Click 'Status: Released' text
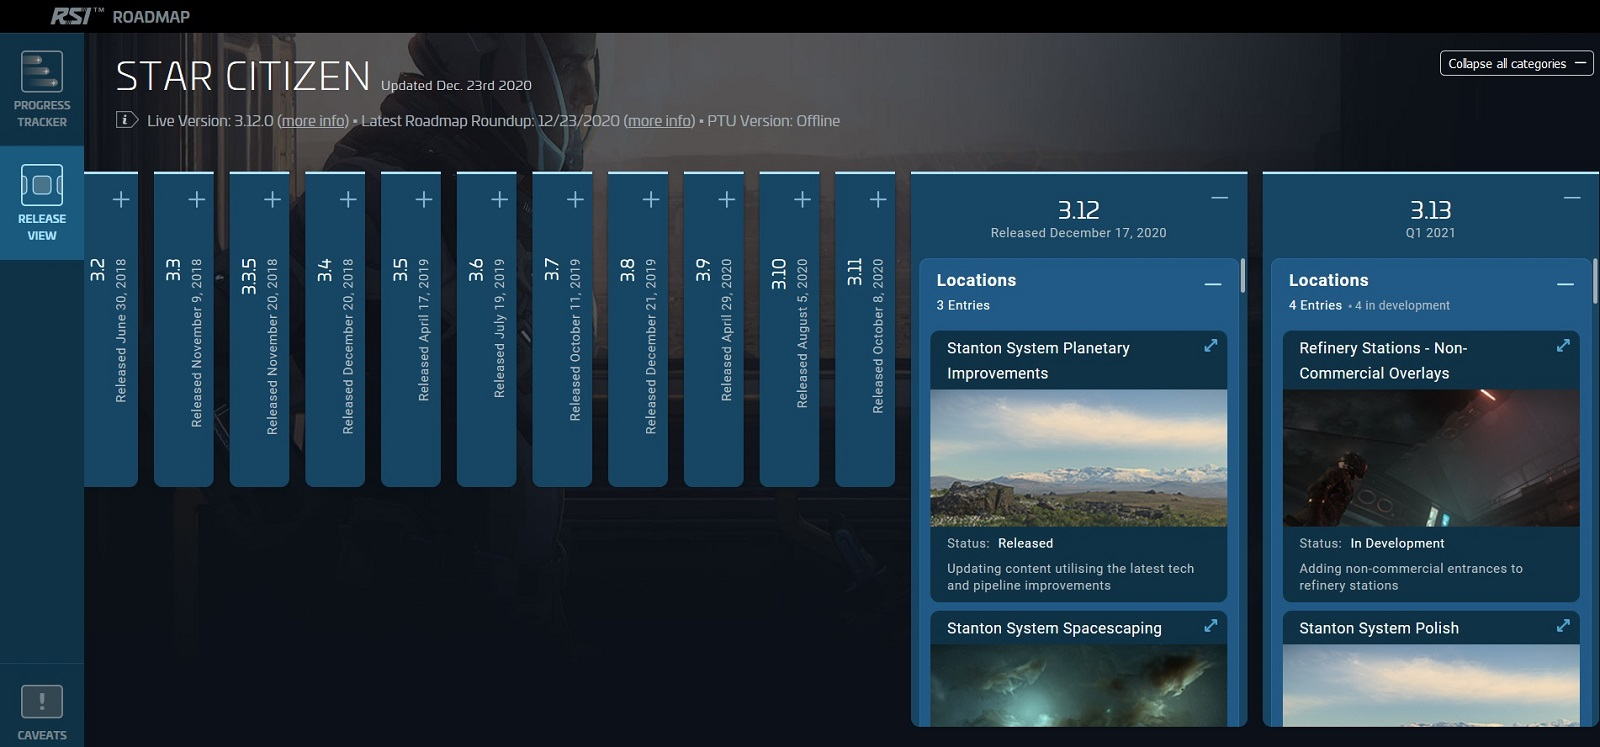The height and width of the screenshot is (747, 1600). tap(1000, 543)
